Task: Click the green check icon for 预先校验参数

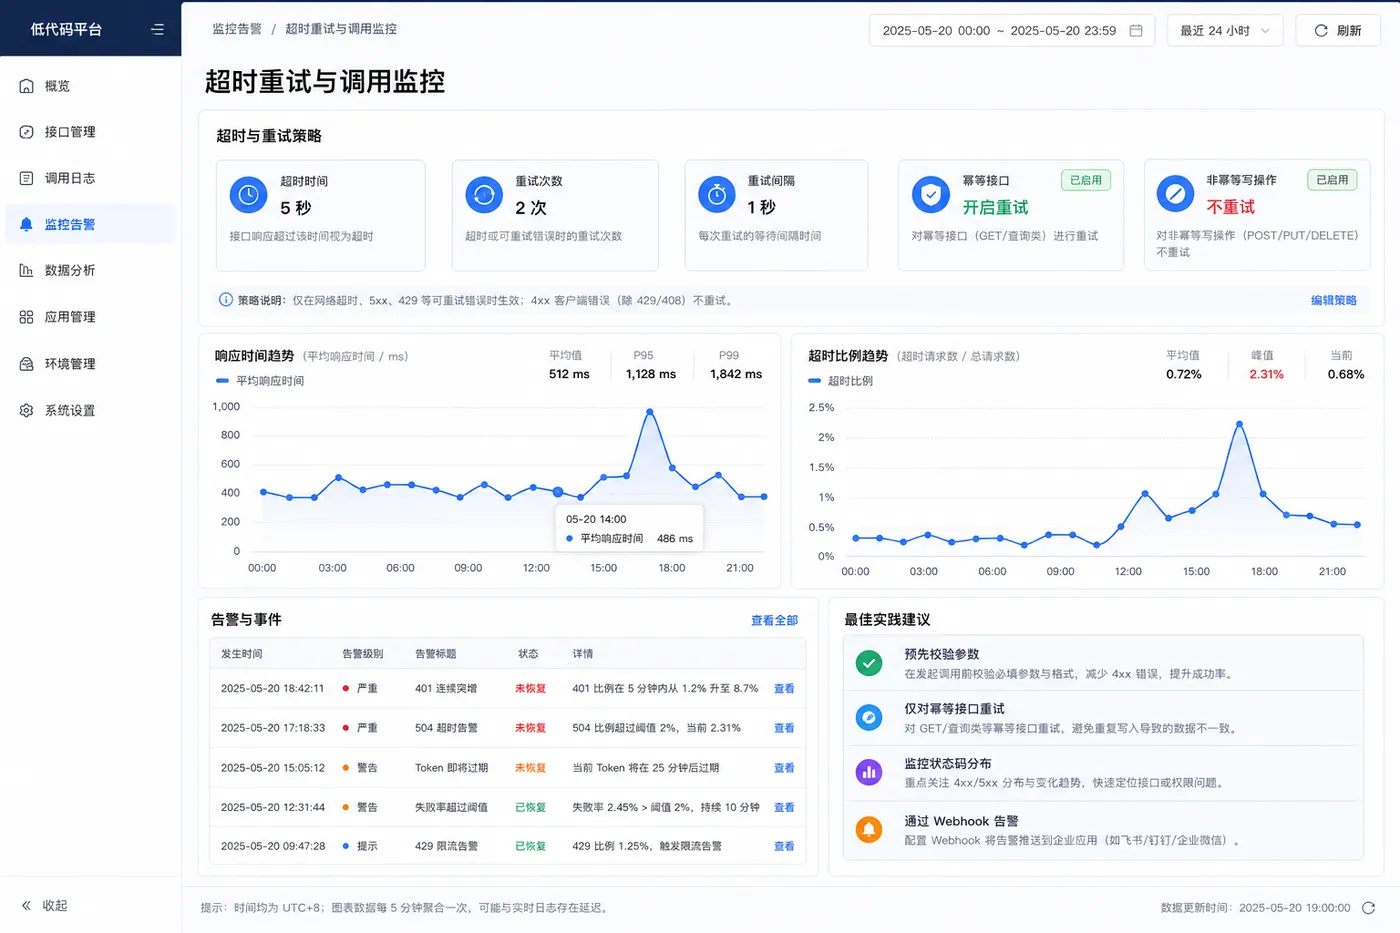Action: tap(869, 663)
